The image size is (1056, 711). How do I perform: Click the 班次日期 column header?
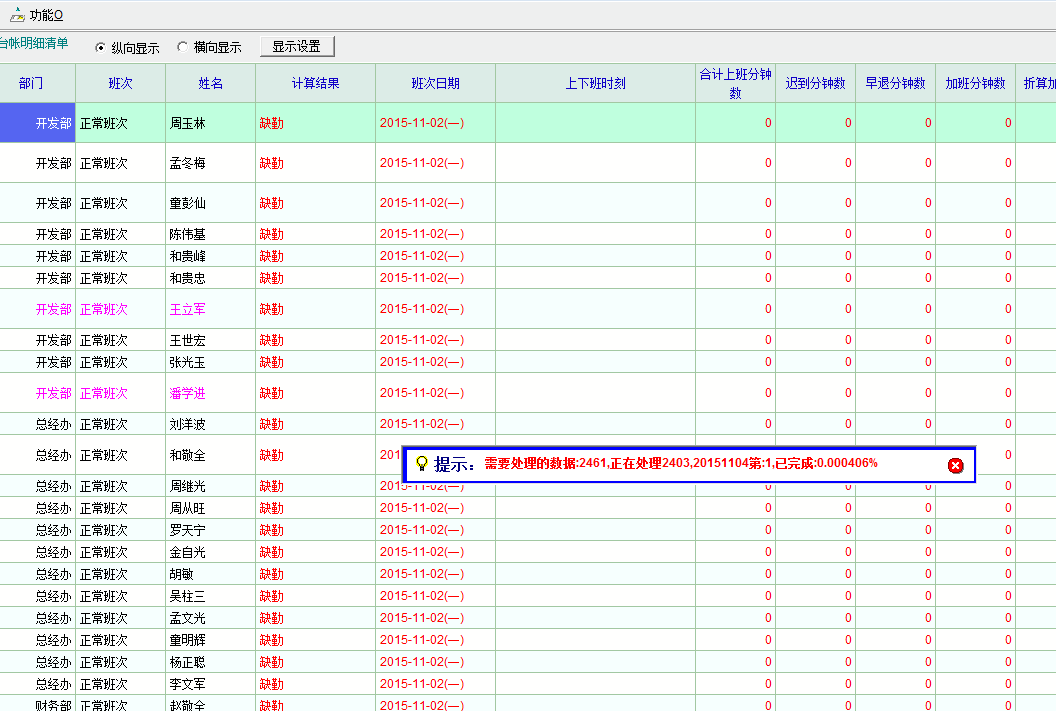coord(435,83)
